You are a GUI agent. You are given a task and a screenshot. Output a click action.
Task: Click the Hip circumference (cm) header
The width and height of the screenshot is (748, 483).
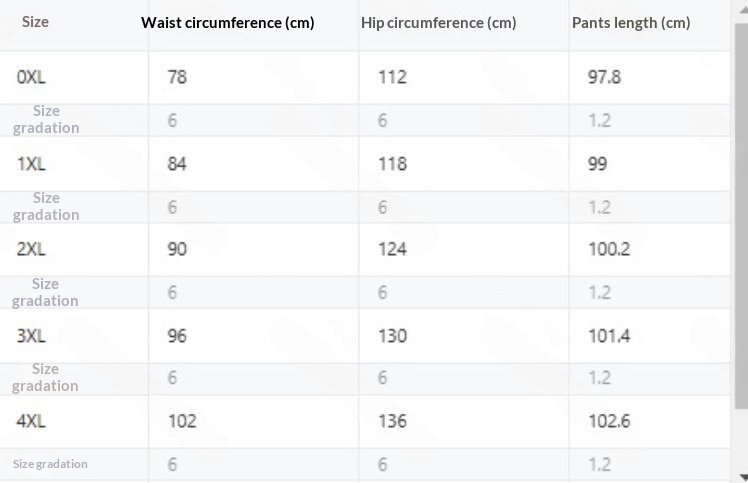click(x=438, y=22)
